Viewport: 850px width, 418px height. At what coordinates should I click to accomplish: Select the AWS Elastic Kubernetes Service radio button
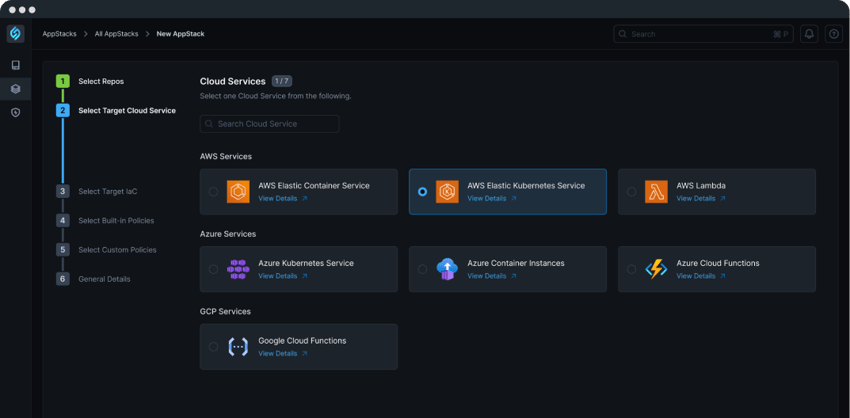click(423, 192)
